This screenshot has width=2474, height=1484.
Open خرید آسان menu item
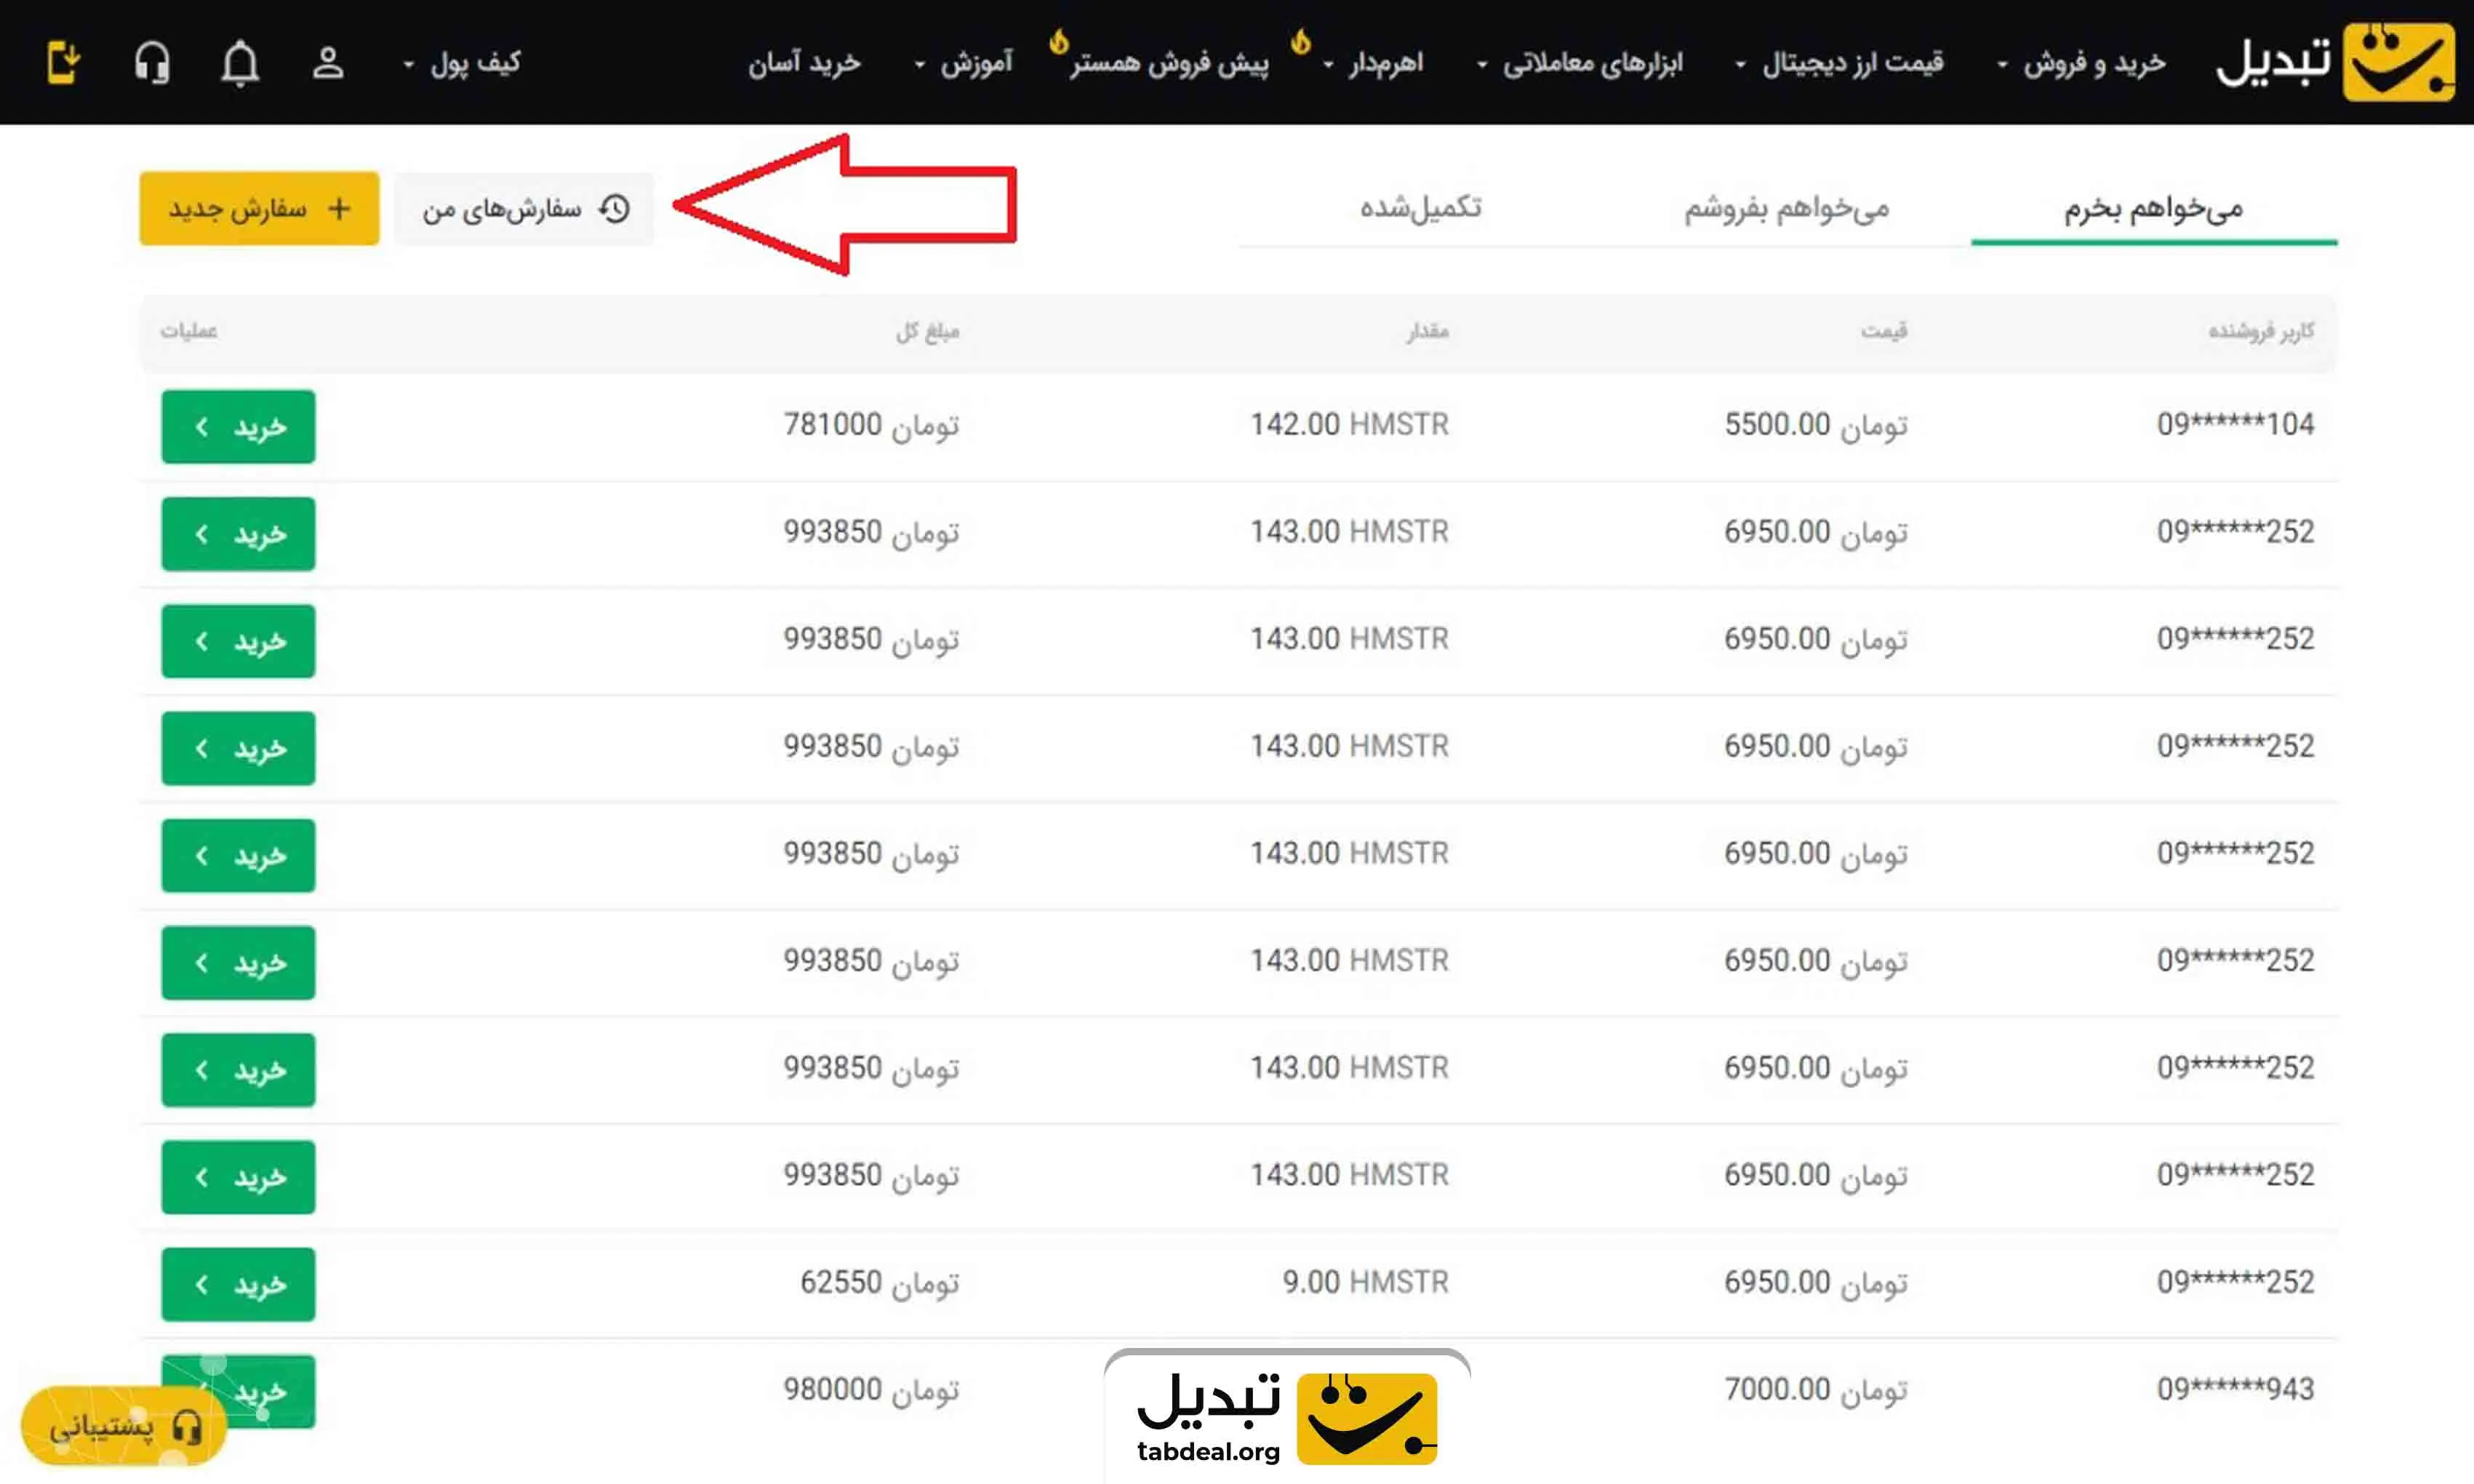804,63
